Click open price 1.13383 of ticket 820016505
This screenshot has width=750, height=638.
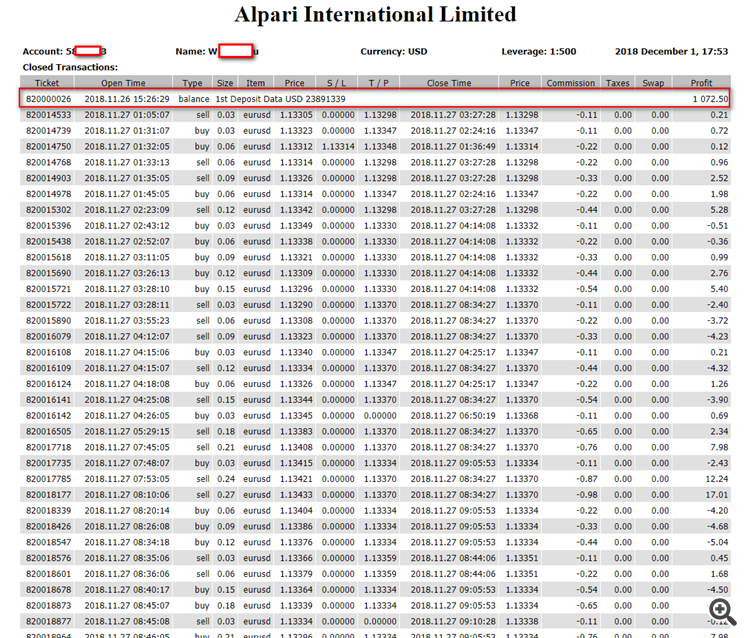(x=296, y=431)
